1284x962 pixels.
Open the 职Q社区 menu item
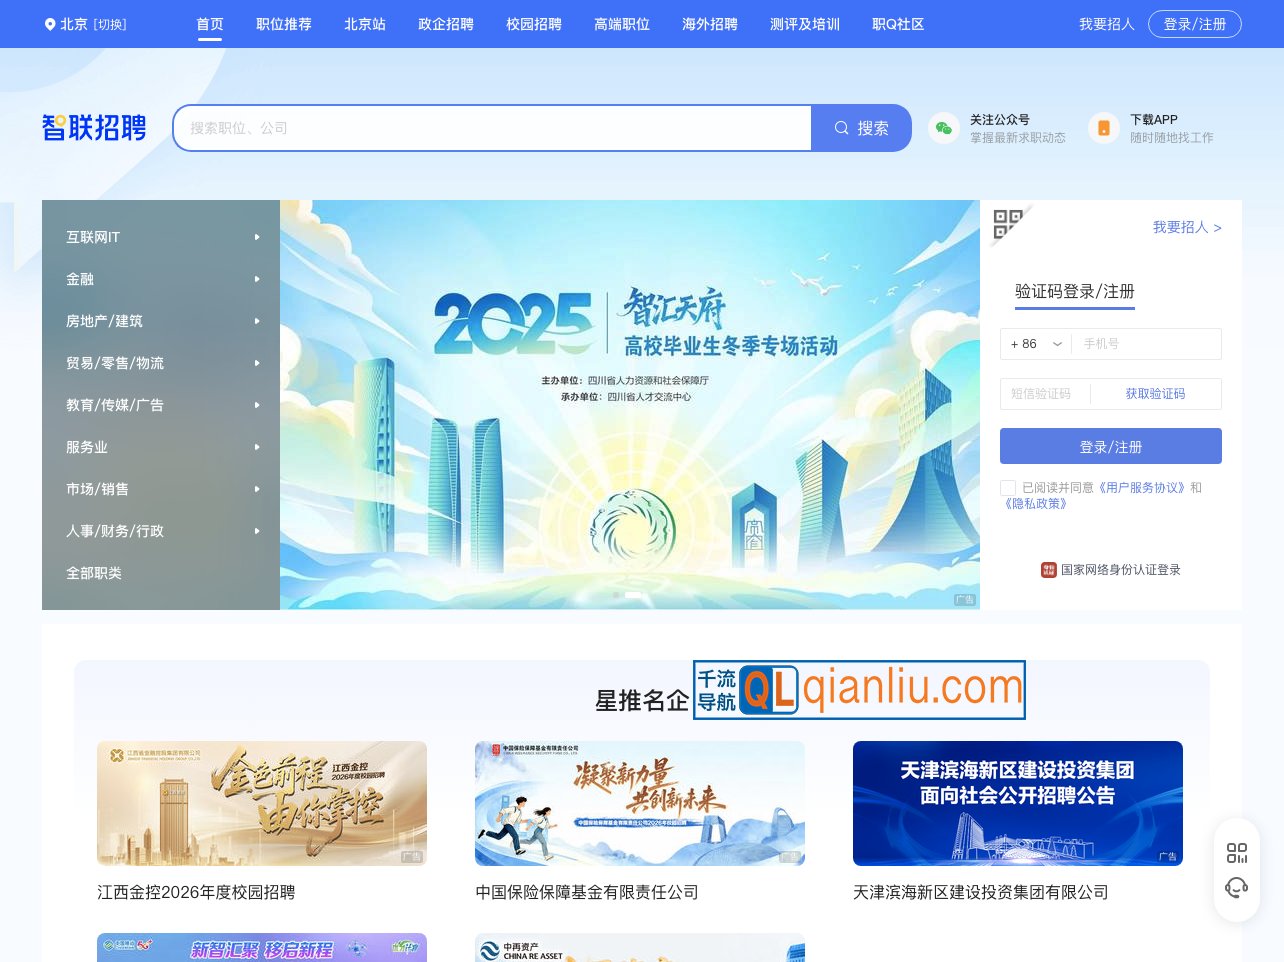[x=898, y=24]
